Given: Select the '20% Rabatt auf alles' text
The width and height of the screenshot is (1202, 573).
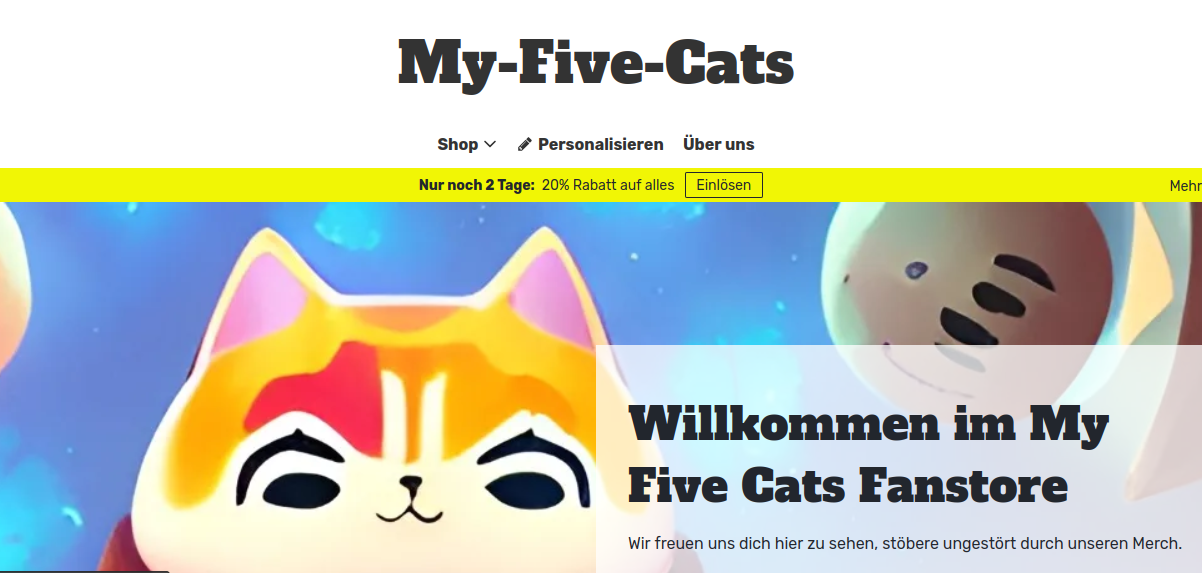Looking at the screenshot, I should point(608,185).
